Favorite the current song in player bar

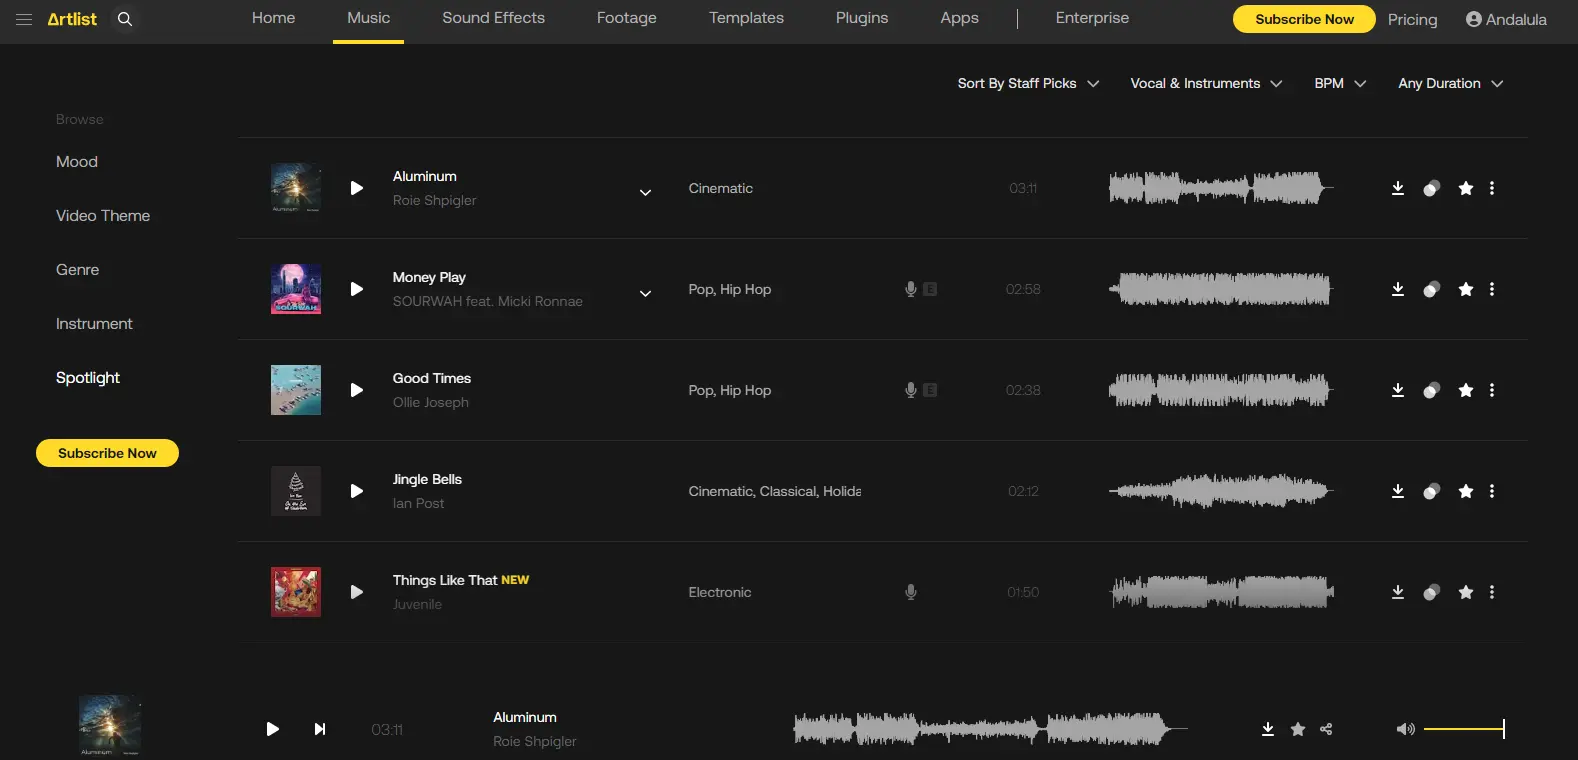click(x=1298, y=729)
